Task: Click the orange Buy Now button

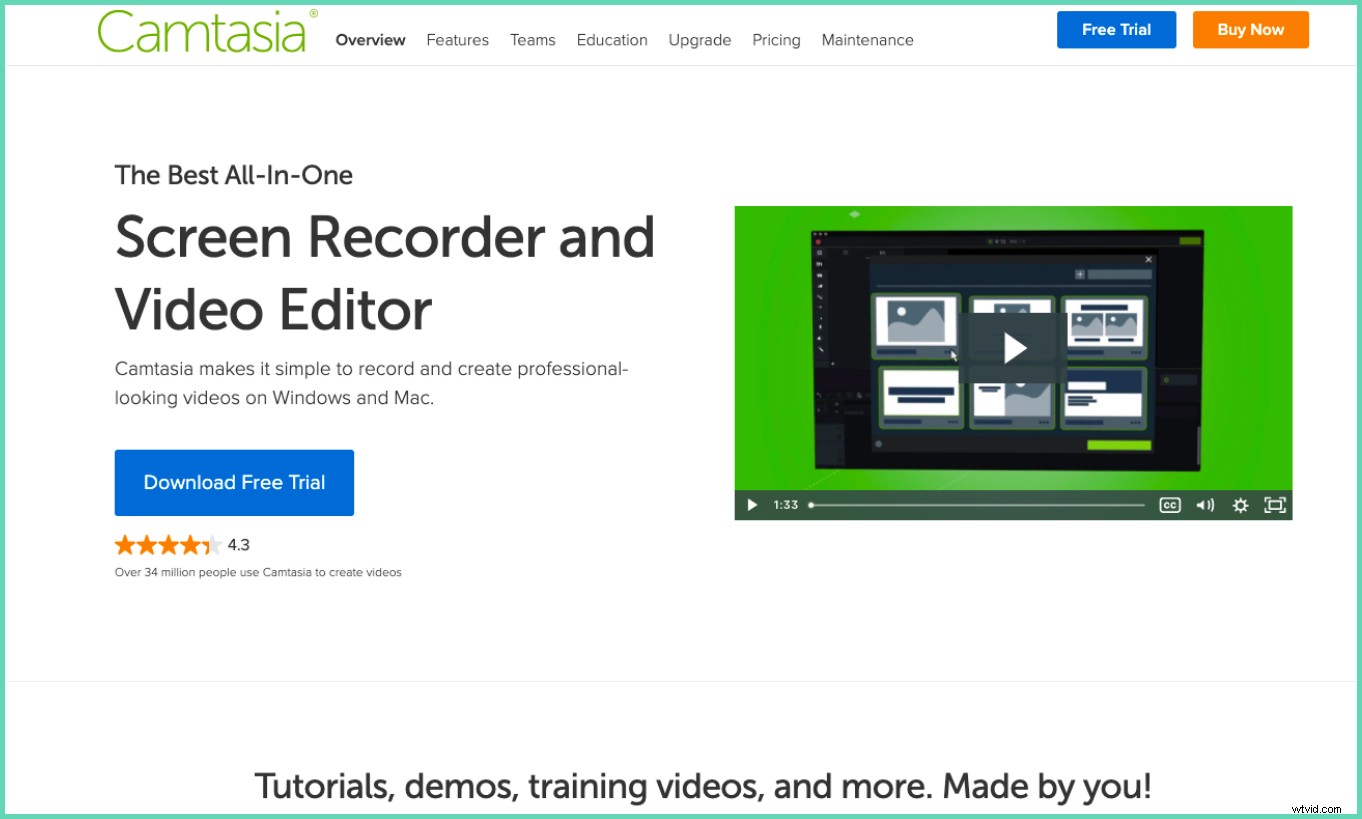Action: 1250,30
